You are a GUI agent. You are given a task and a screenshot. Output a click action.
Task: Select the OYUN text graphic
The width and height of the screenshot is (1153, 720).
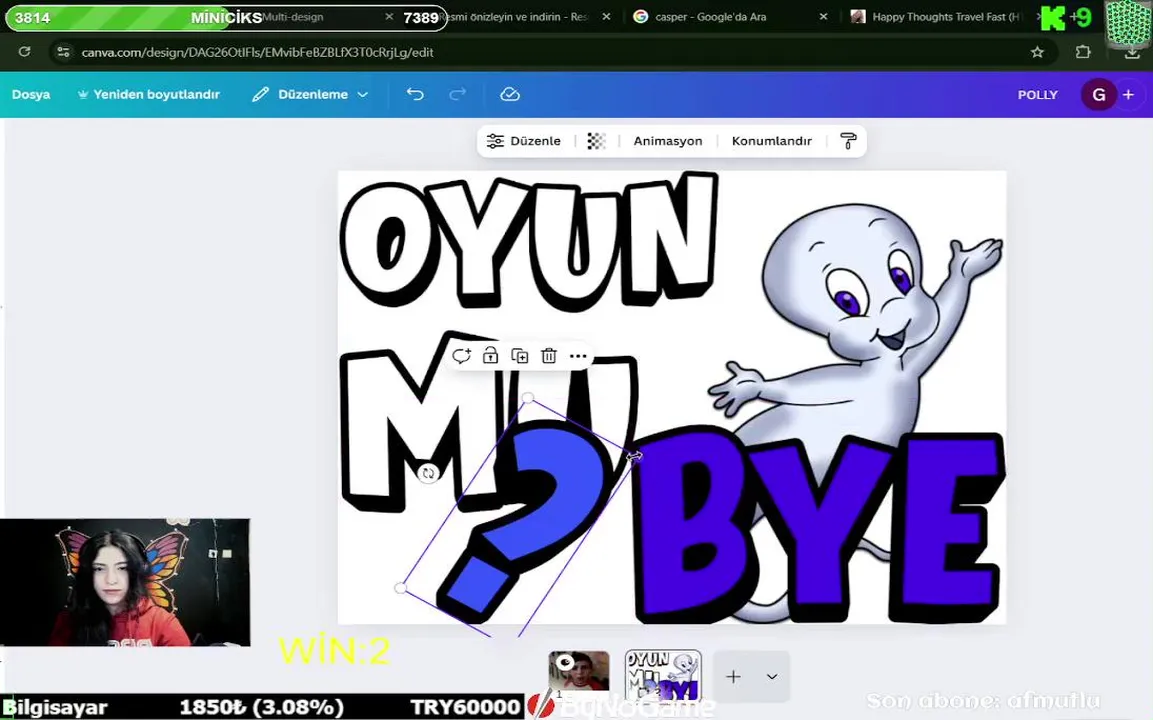529,239
